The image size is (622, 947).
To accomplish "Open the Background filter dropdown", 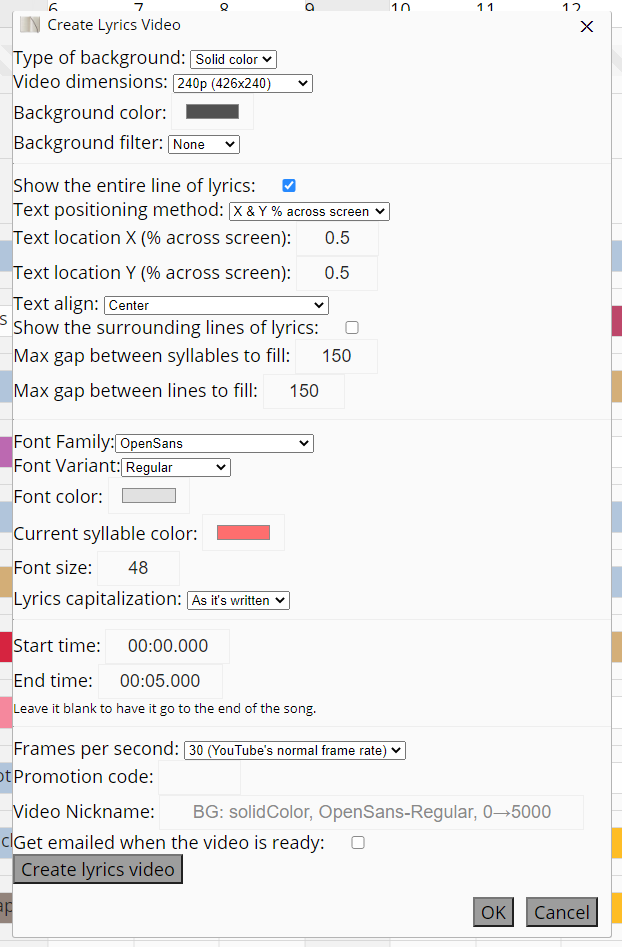I will point(204,144).
